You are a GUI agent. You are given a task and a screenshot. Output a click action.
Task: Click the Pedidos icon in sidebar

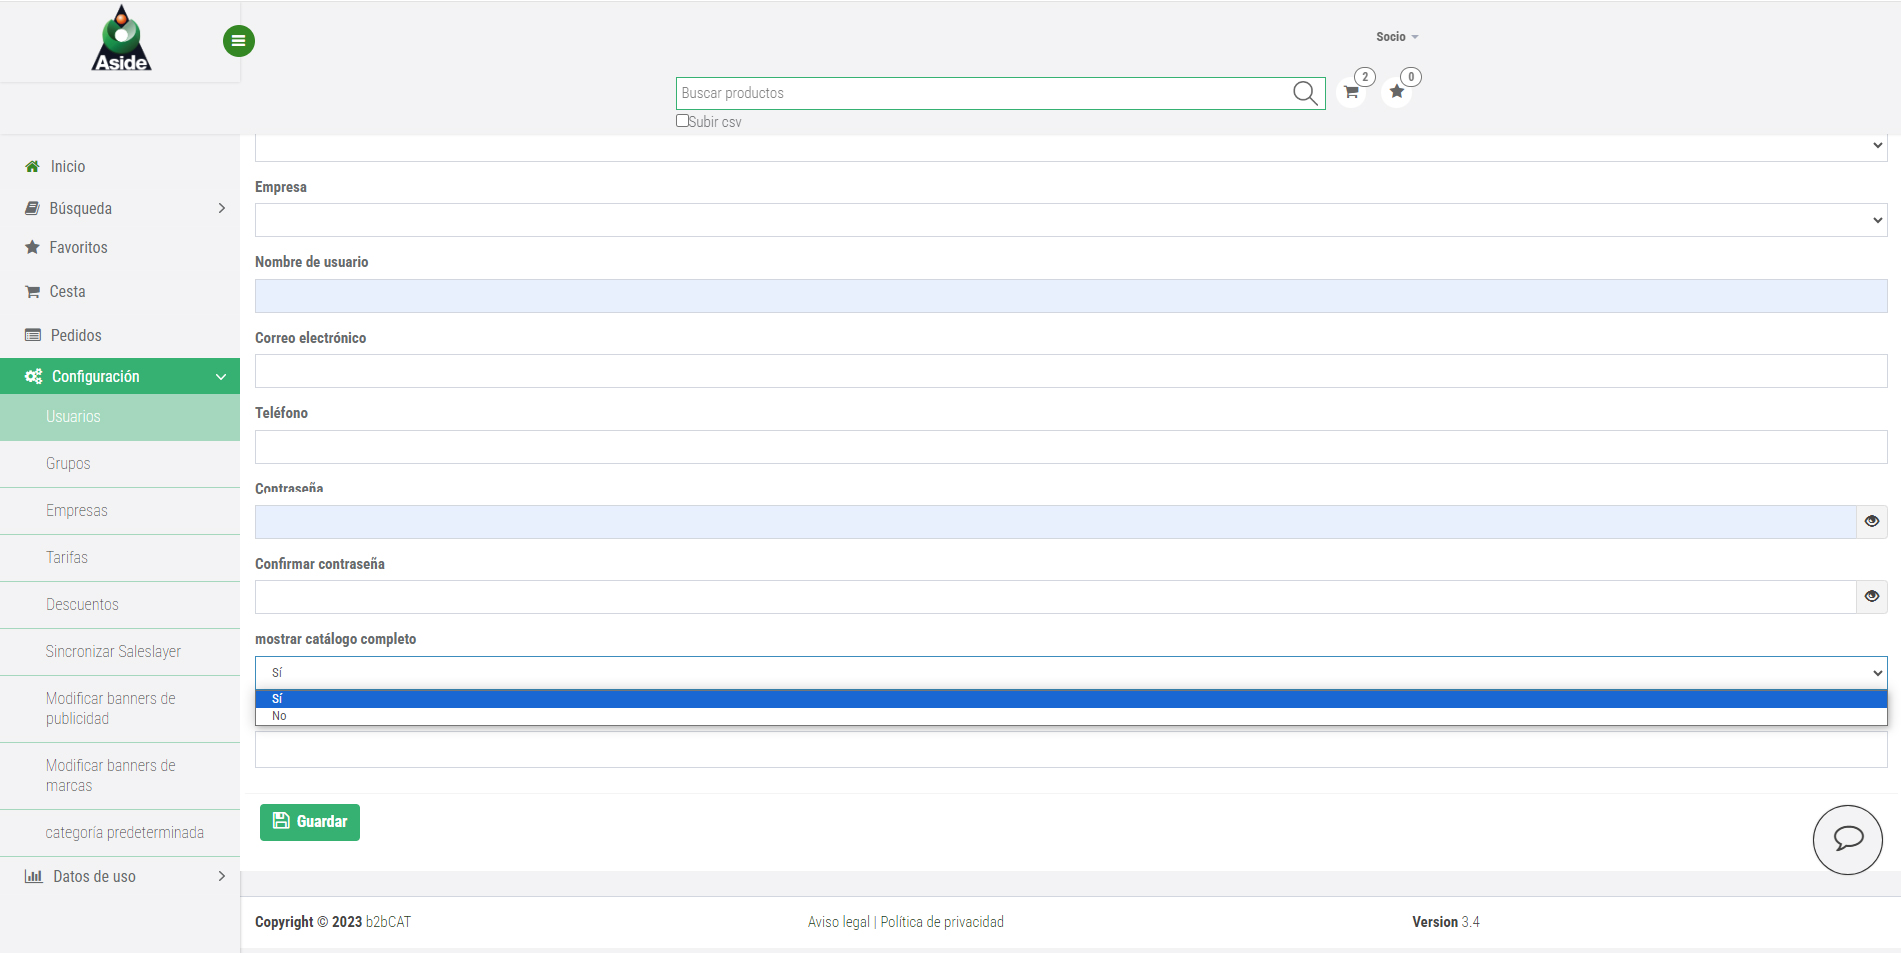point(33,336)
